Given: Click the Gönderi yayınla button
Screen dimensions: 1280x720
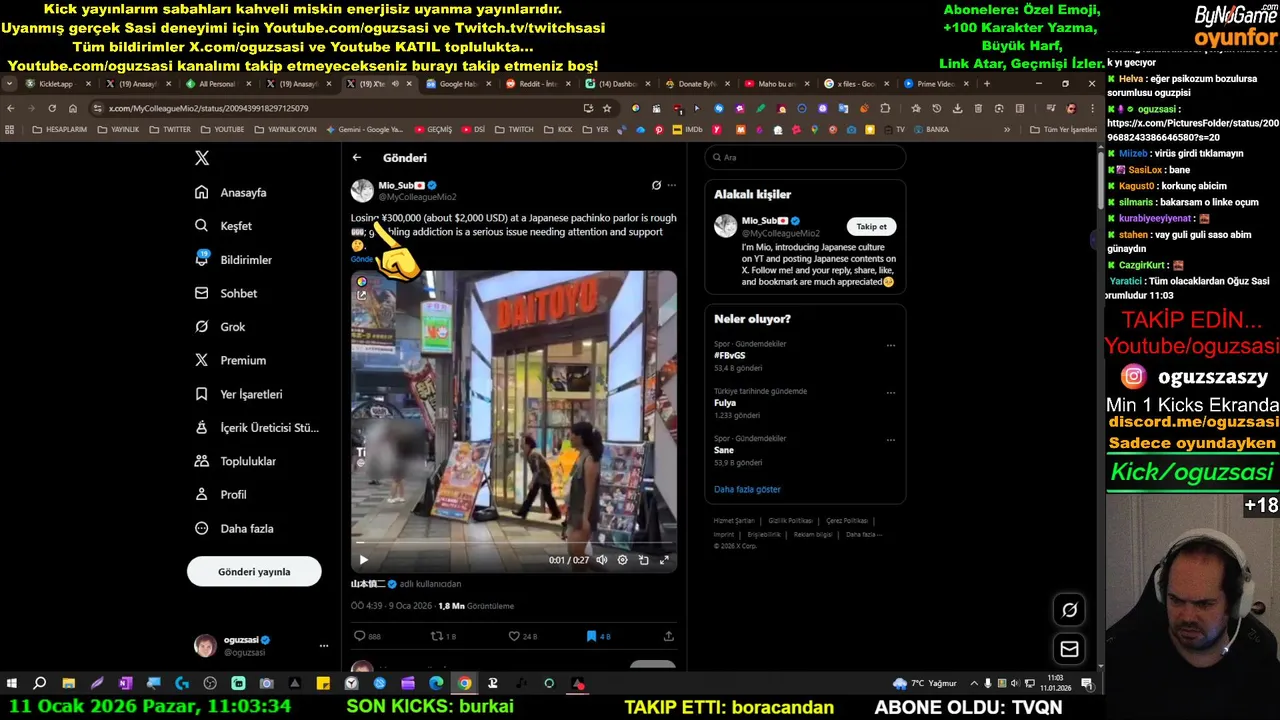Looking at the screenshot, I should click(x=254, y=572).
